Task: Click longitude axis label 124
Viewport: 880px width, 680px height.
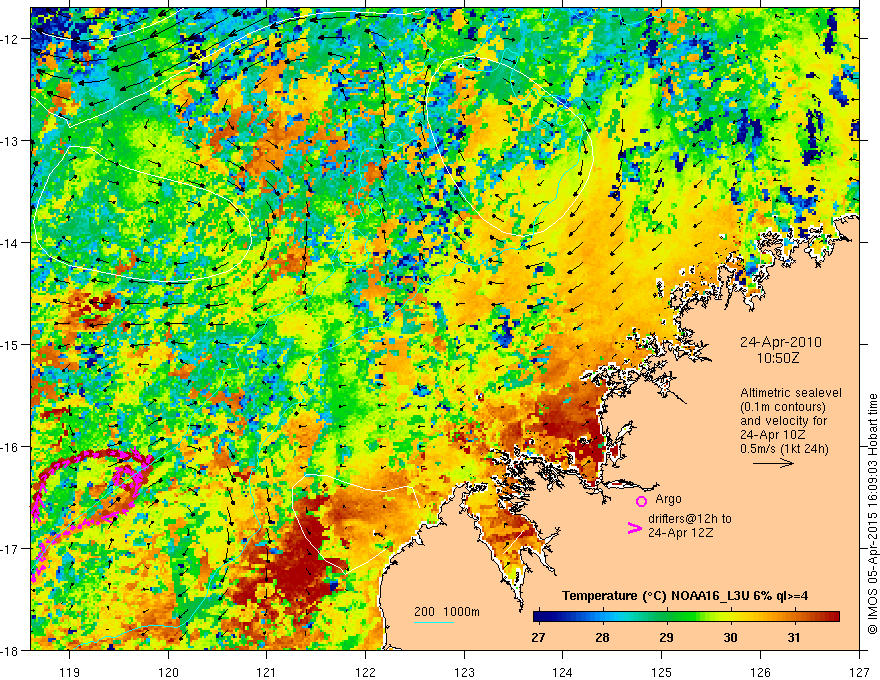Action: pos(563,672)
